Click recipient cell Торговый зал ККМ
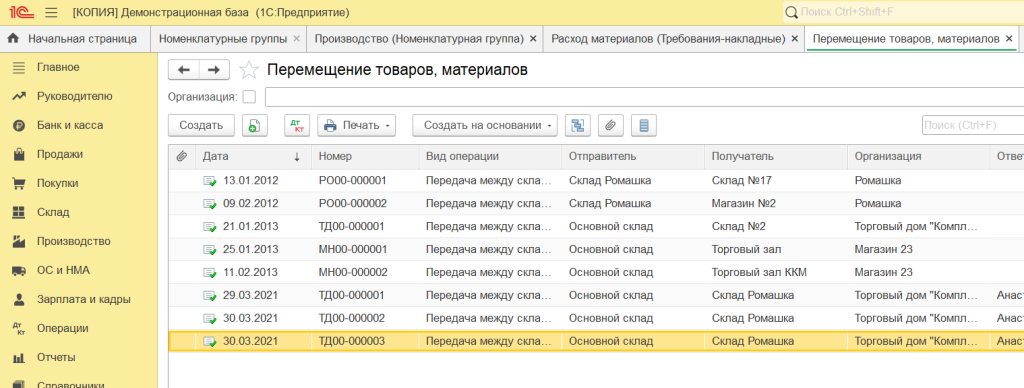This screenshot has height=388, width=1024. [760, 272]
